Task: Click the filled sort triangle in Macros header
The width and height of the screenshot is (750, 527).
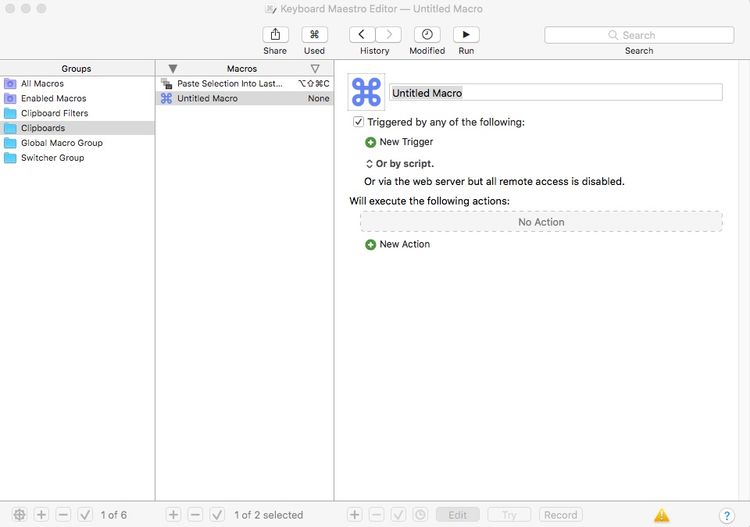Action: (x=173, y=68)
